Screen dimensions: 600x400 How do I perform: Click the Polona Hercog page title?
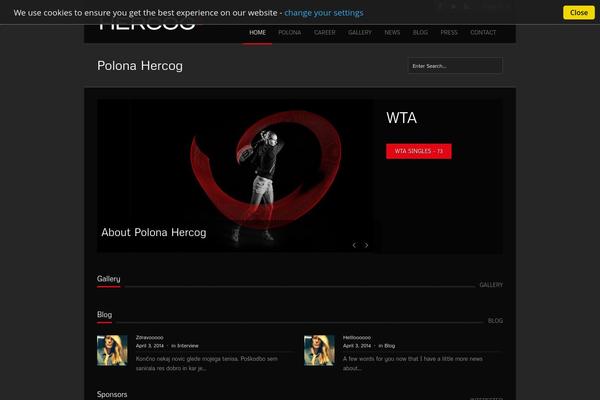(x=140, y=66)
